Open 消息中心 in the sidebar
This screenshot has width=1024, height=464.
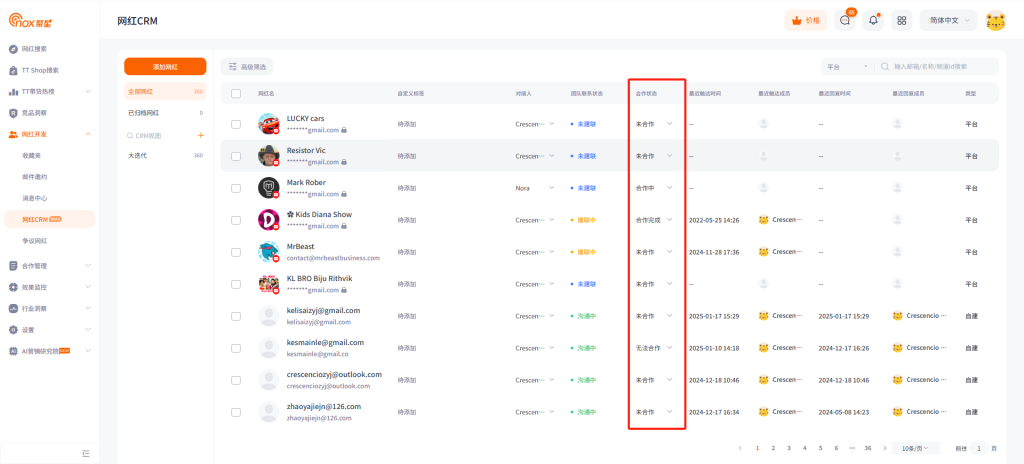pyautogui.click(x=35, y=198)
